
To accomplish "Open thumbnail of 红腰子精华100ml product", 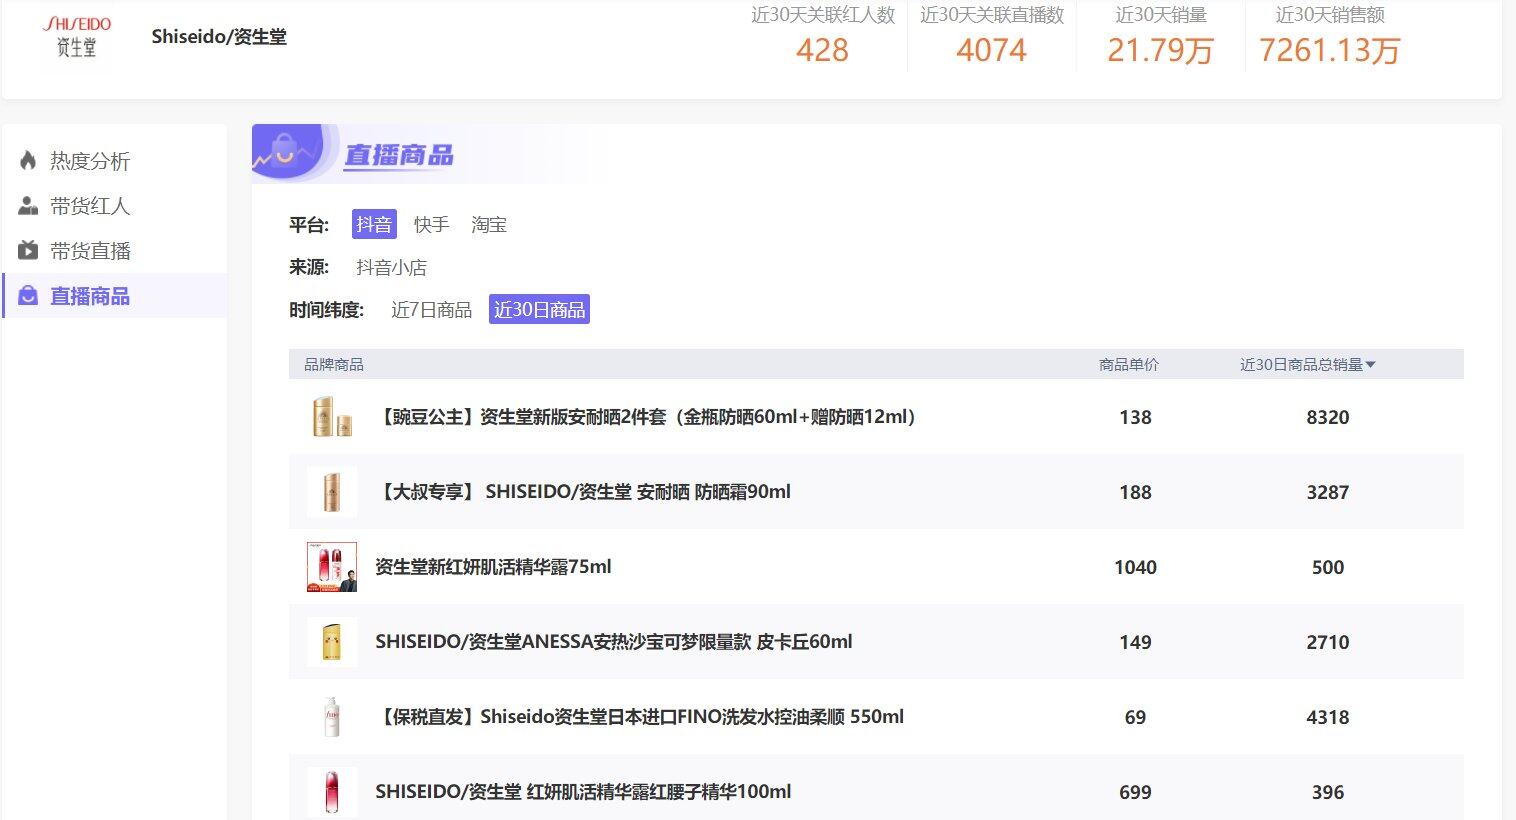I will click(x=332, y=792).
